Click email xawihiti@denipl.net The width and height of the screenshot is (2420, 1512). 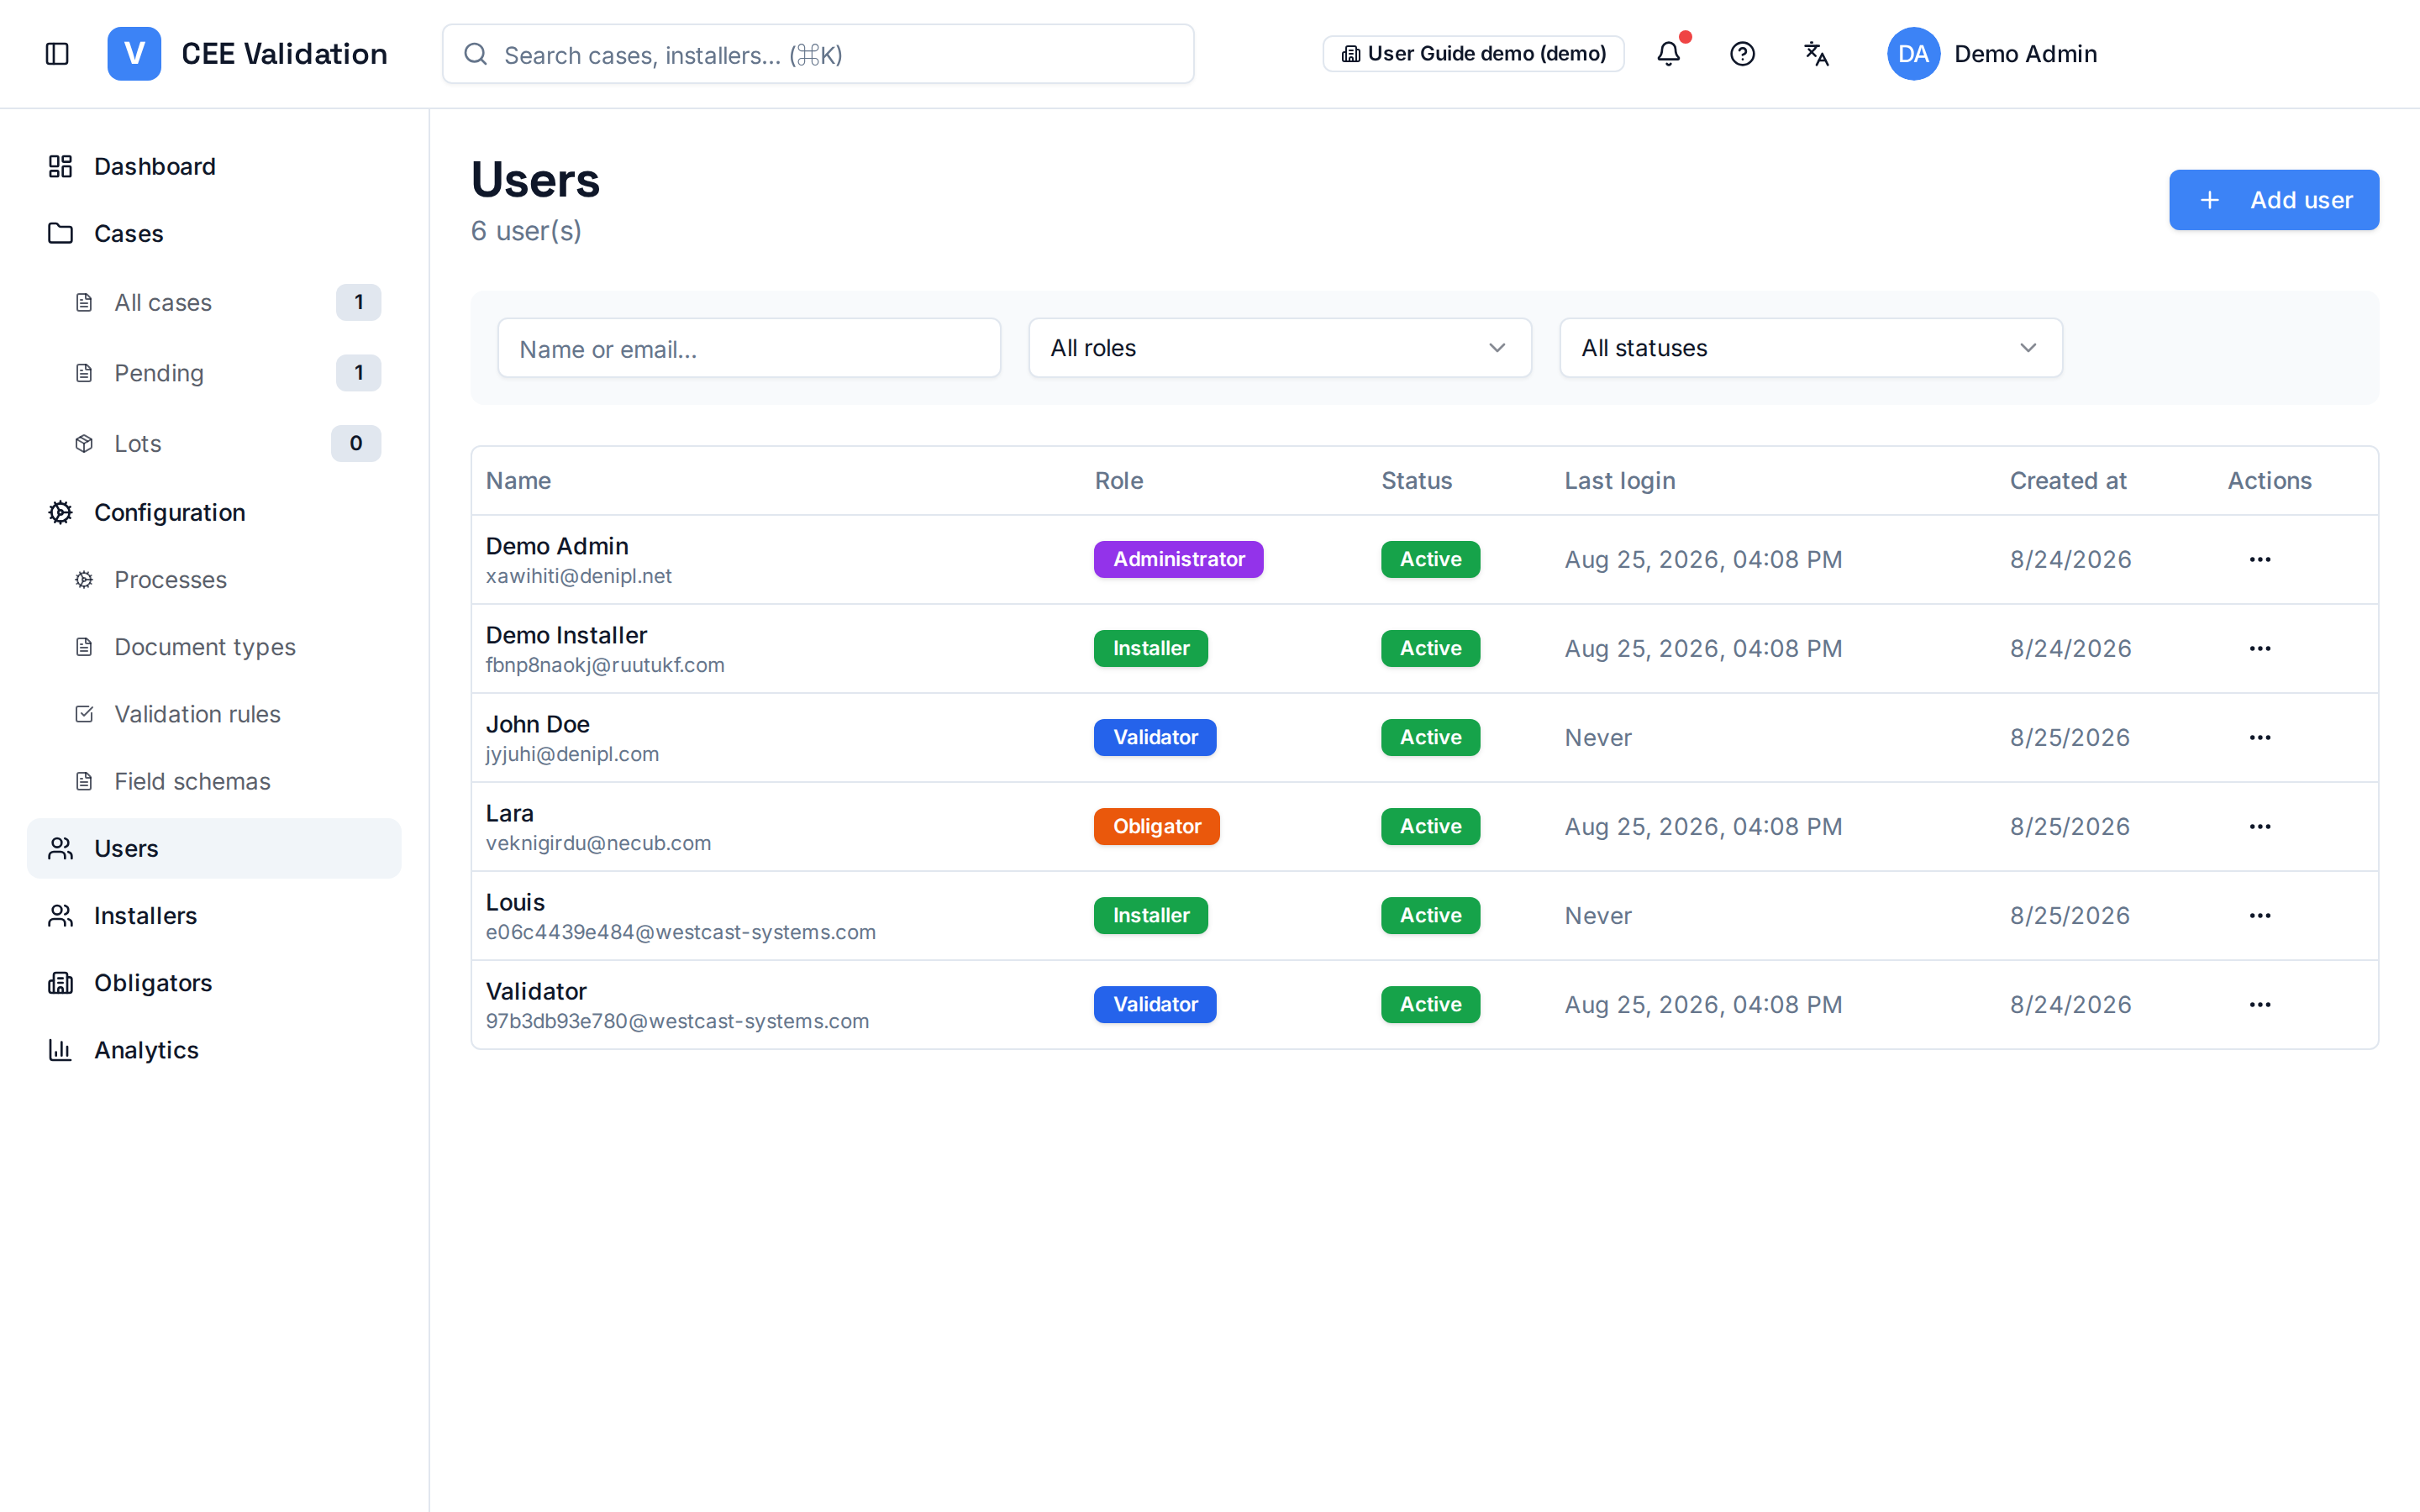click(x=578, y=576)
